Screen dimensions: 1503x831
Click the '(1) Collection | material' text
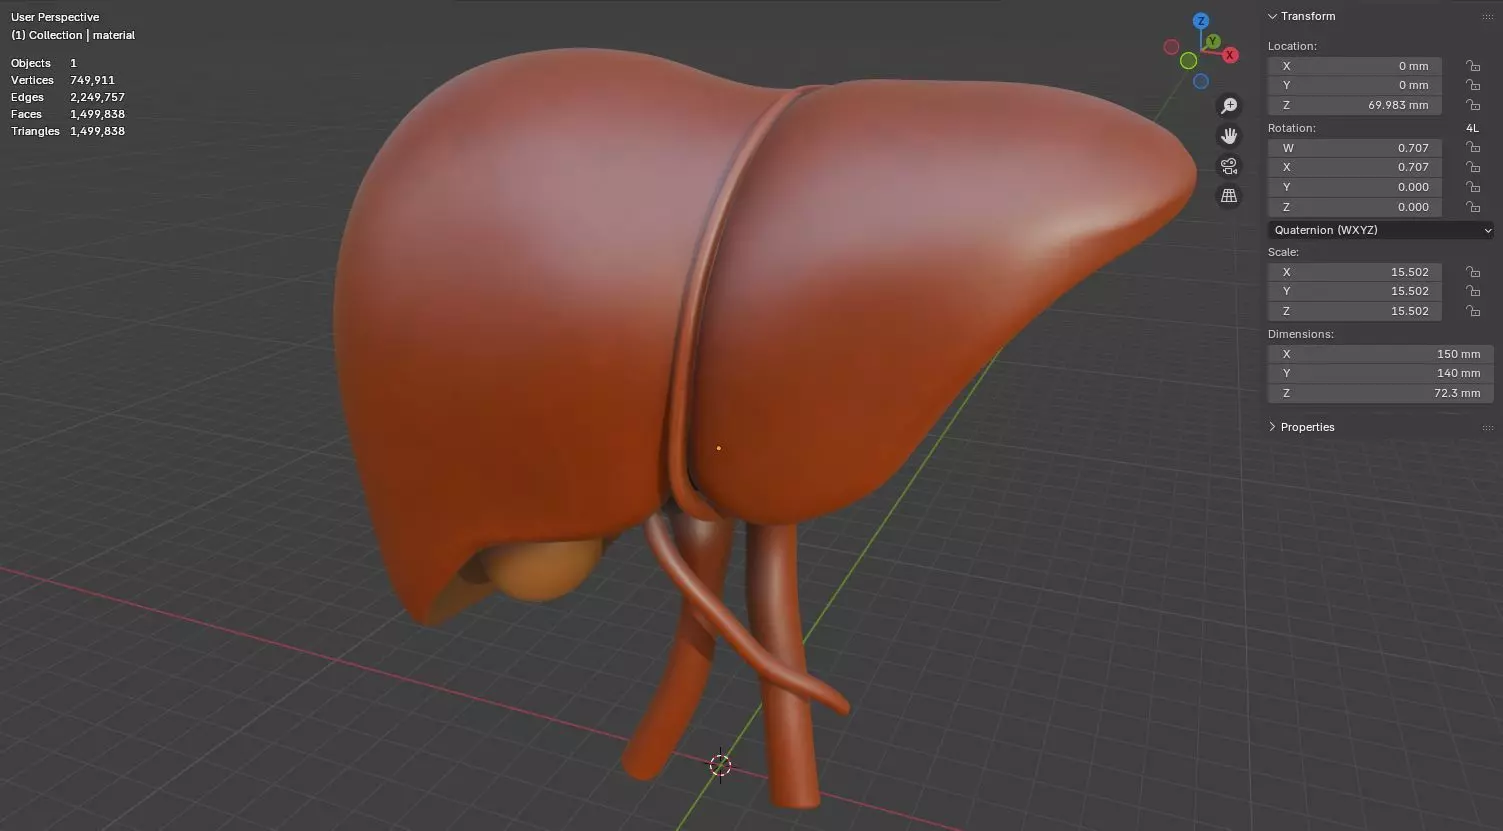[x=73, y=35]
